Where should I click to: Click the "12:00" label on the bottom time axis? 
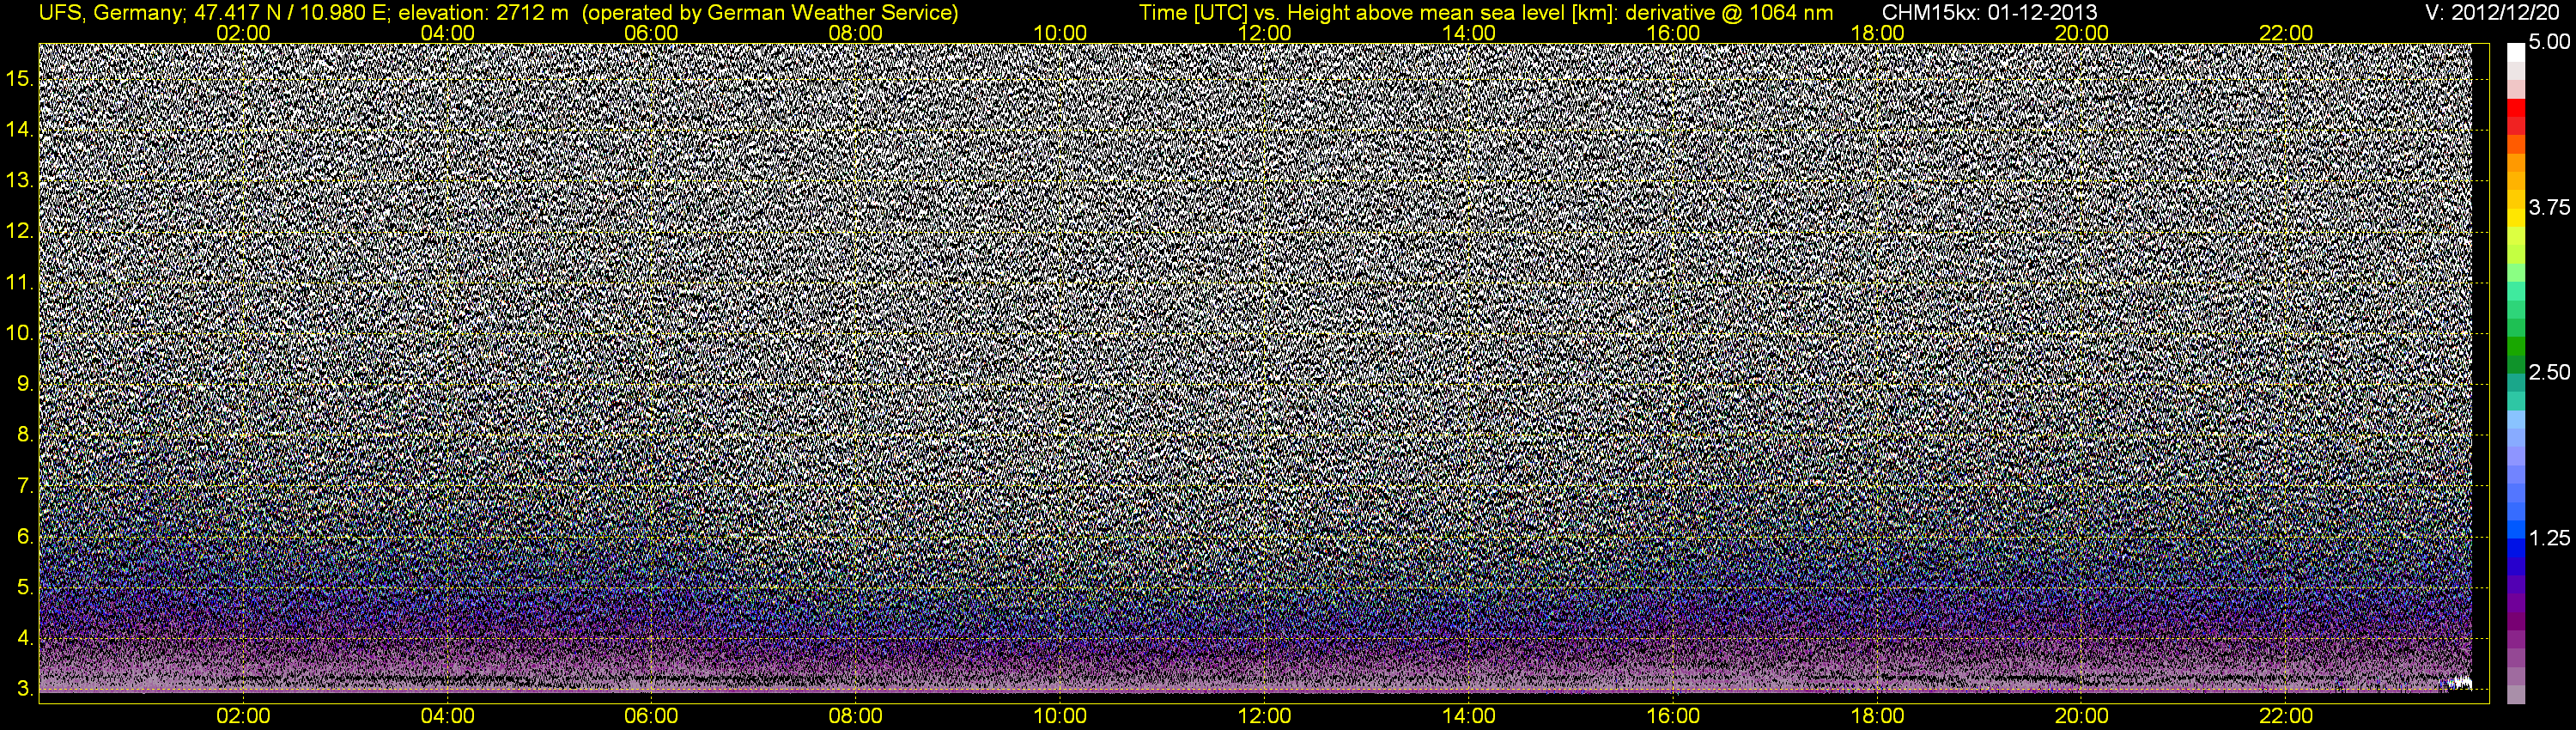coord(1264,716)
